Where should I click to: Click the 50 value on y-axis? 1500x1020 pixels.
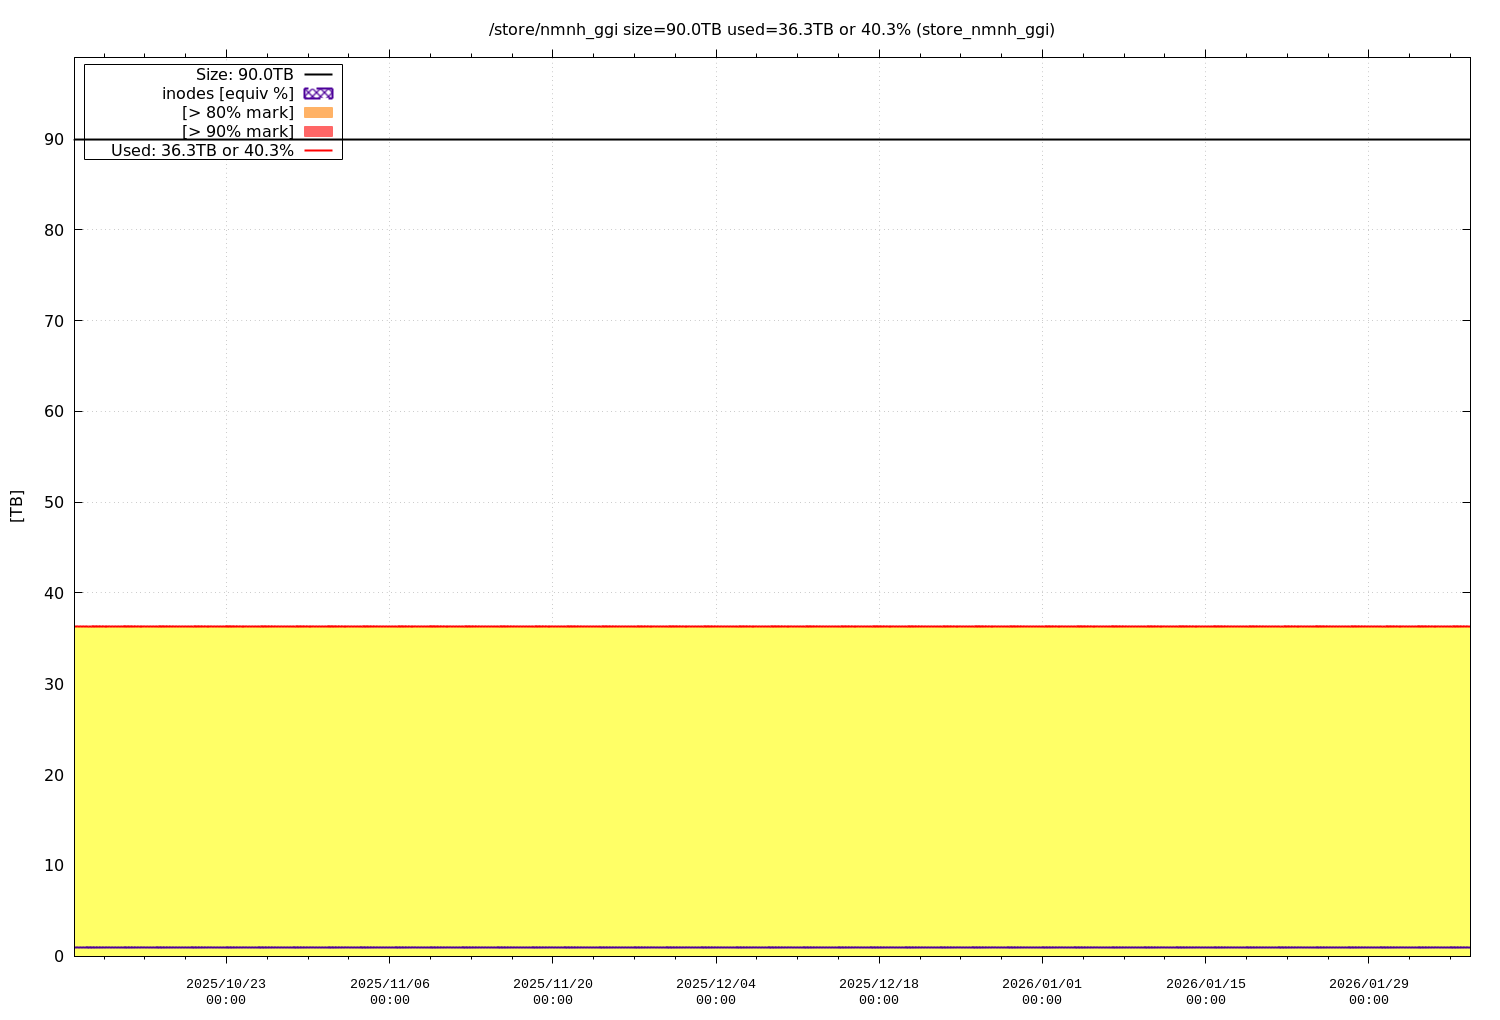tap(54, 502)
